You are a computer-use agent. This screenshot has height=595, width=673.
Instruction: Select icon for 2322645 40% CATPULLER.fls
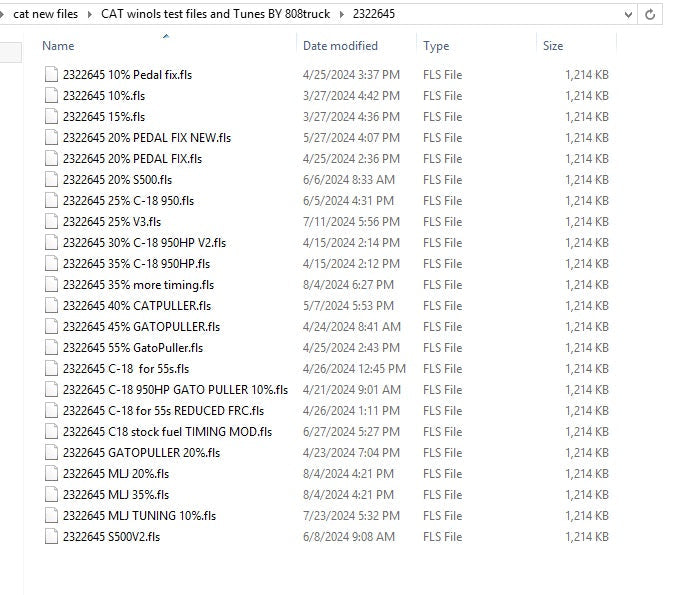tap(52, 306)
